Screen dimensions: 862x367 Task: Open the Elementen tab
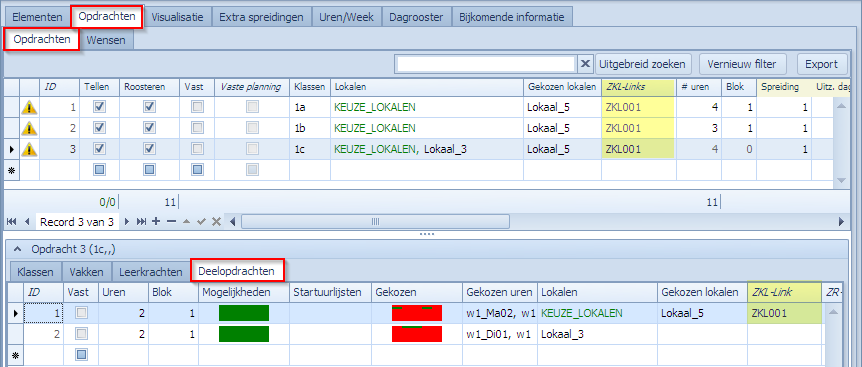point(37,17)
